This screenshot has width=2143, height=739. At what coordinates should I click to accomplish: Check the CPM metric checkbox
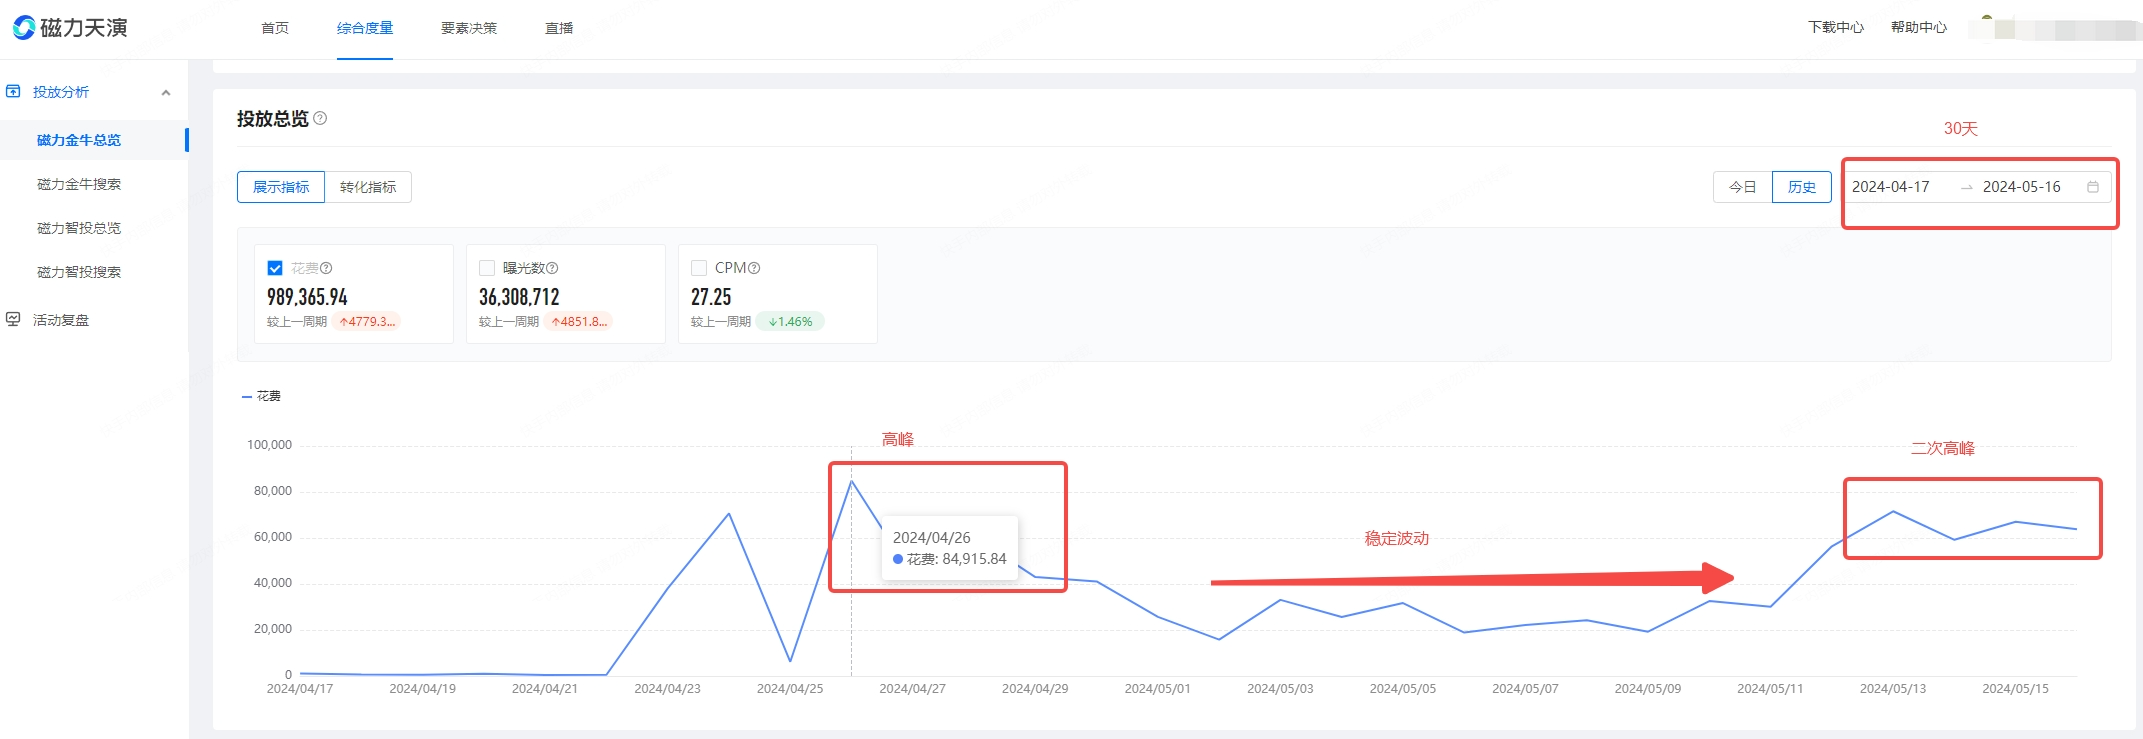pyautogui.click(x=699, y=268)
